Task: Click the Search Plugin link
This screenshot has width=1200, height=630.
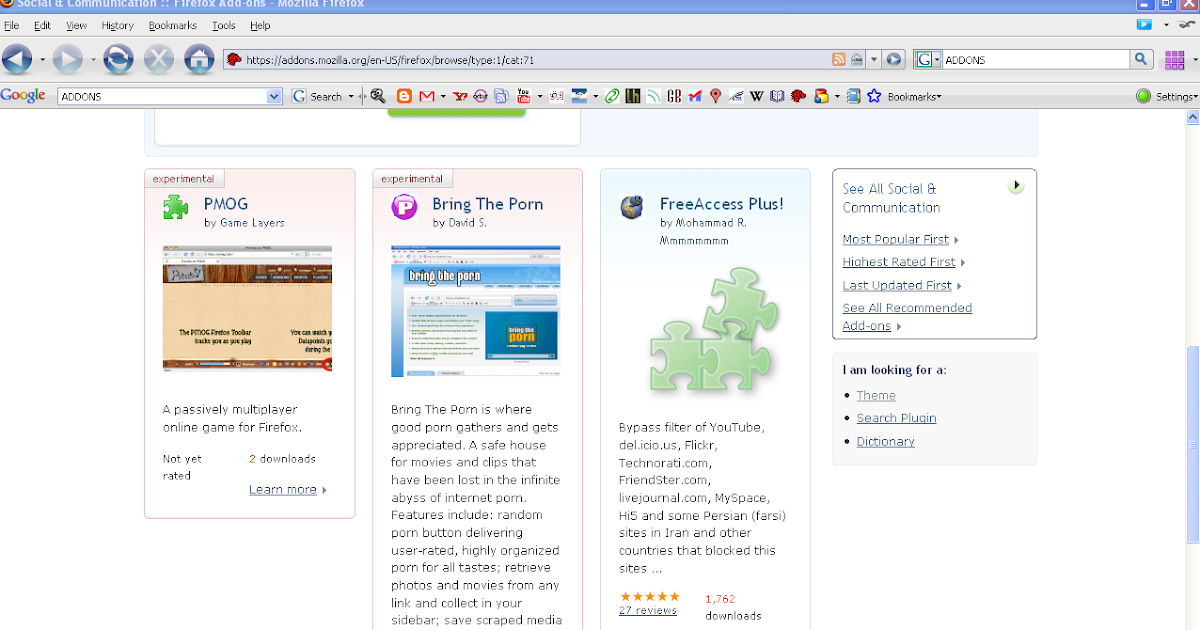Action: [896, 418]
